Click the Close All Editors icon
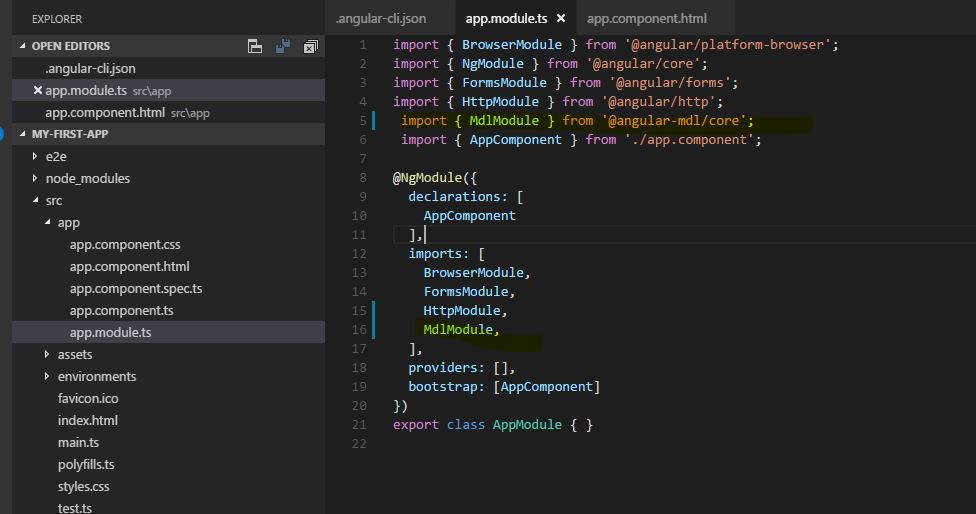The height and width of the screenshot is (514, 976). [310, 46]
